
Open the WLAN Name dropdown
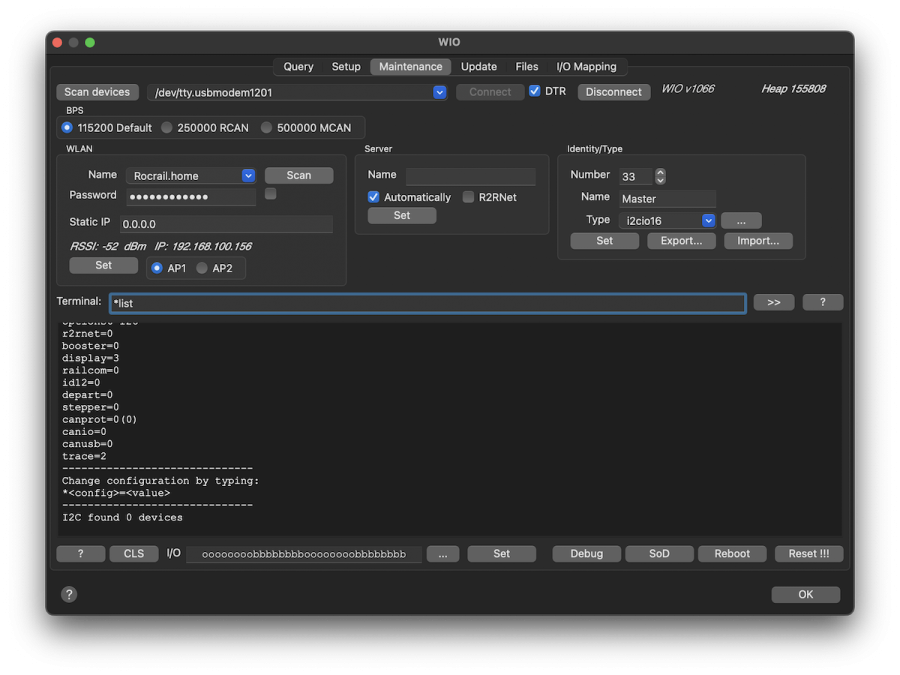tap(248, 176)
